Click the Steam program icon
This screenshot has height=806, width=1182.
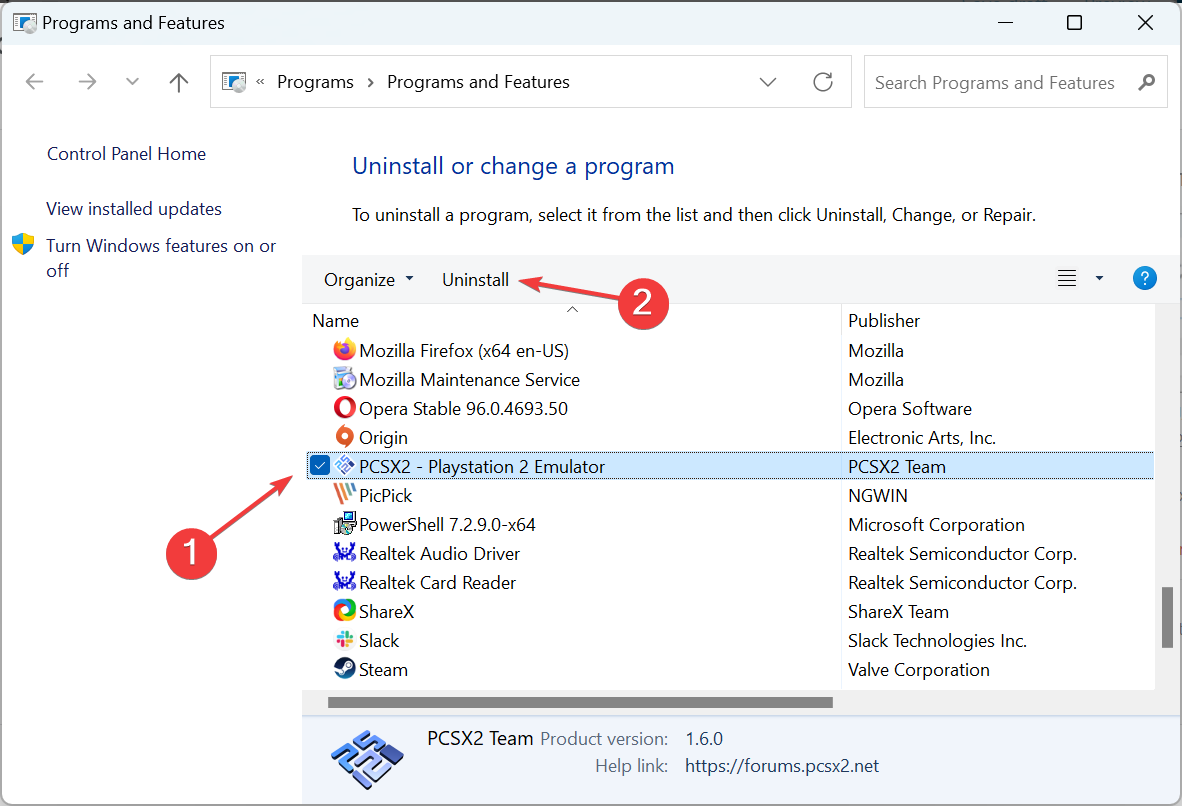(344, 669)
